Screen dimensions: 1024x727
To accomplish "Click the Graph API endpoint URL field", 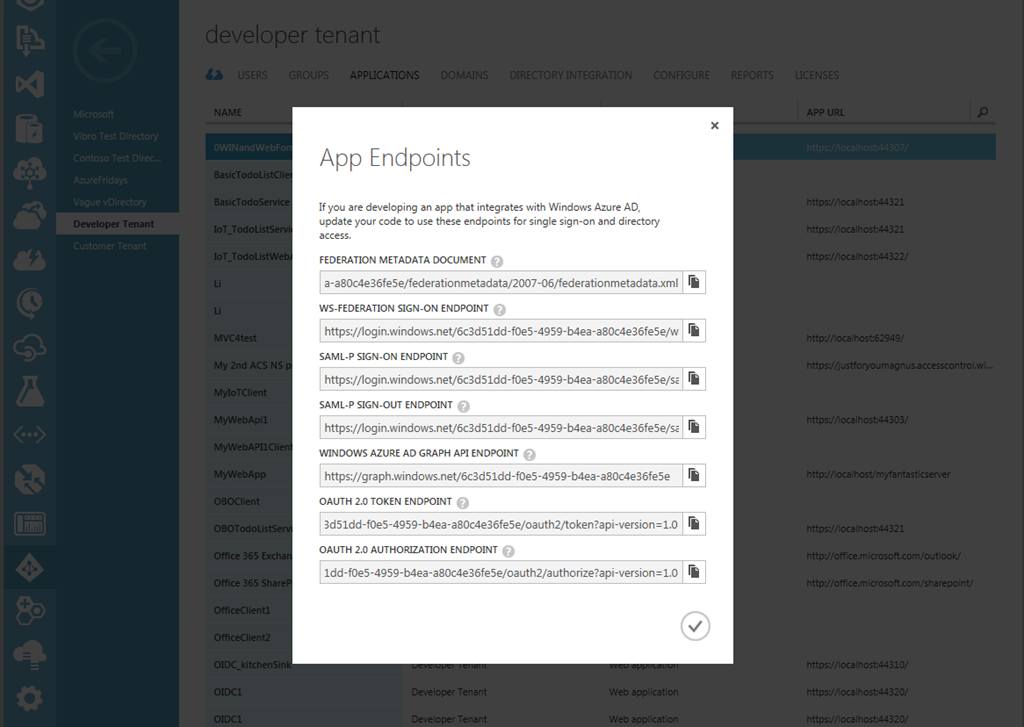I will 501,476.
